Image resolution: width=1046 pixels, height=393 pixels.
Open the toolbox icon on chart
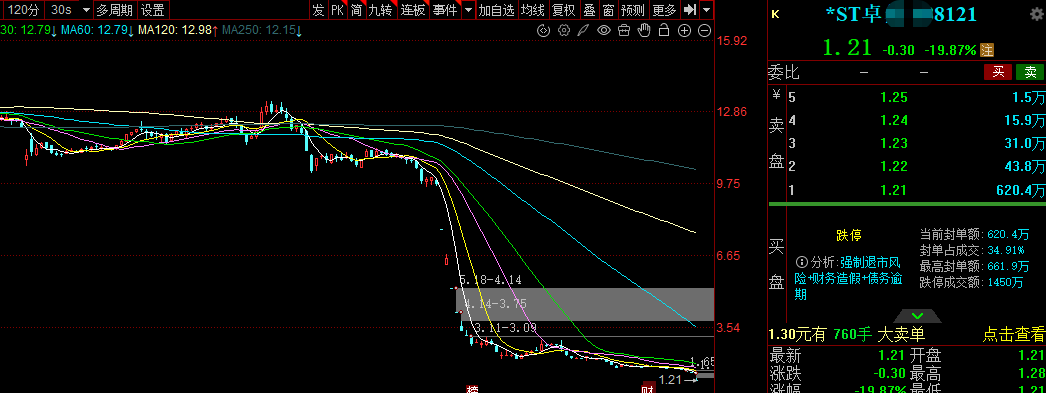tap(624, 30)
